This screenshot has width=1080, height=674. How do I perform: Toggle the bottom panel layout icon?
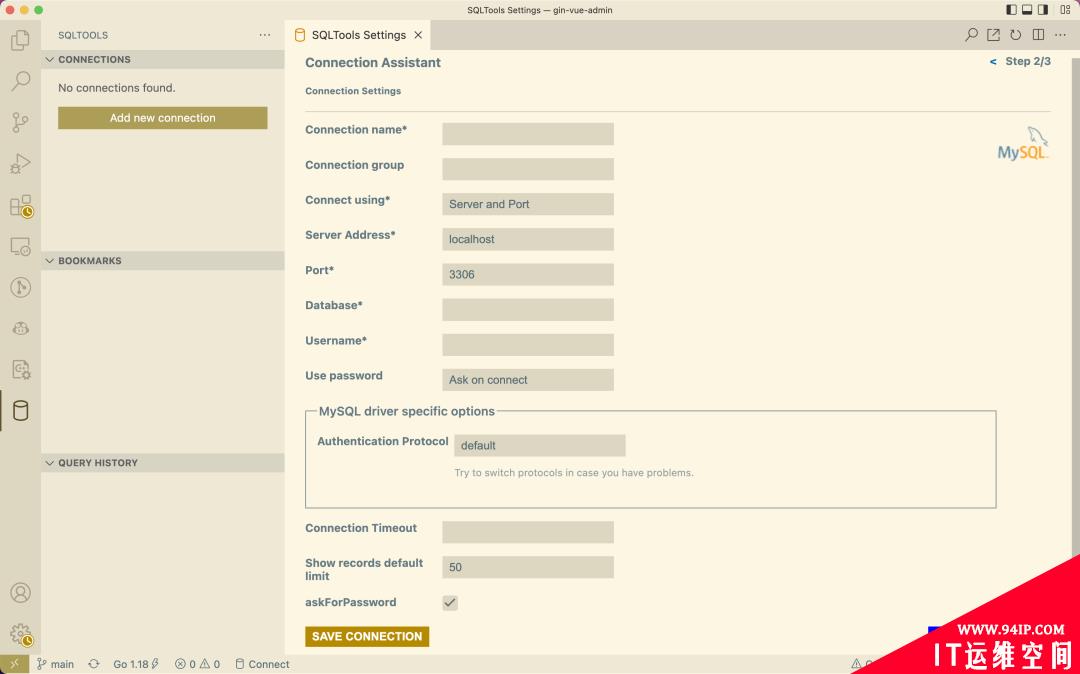pos(1027,10)
